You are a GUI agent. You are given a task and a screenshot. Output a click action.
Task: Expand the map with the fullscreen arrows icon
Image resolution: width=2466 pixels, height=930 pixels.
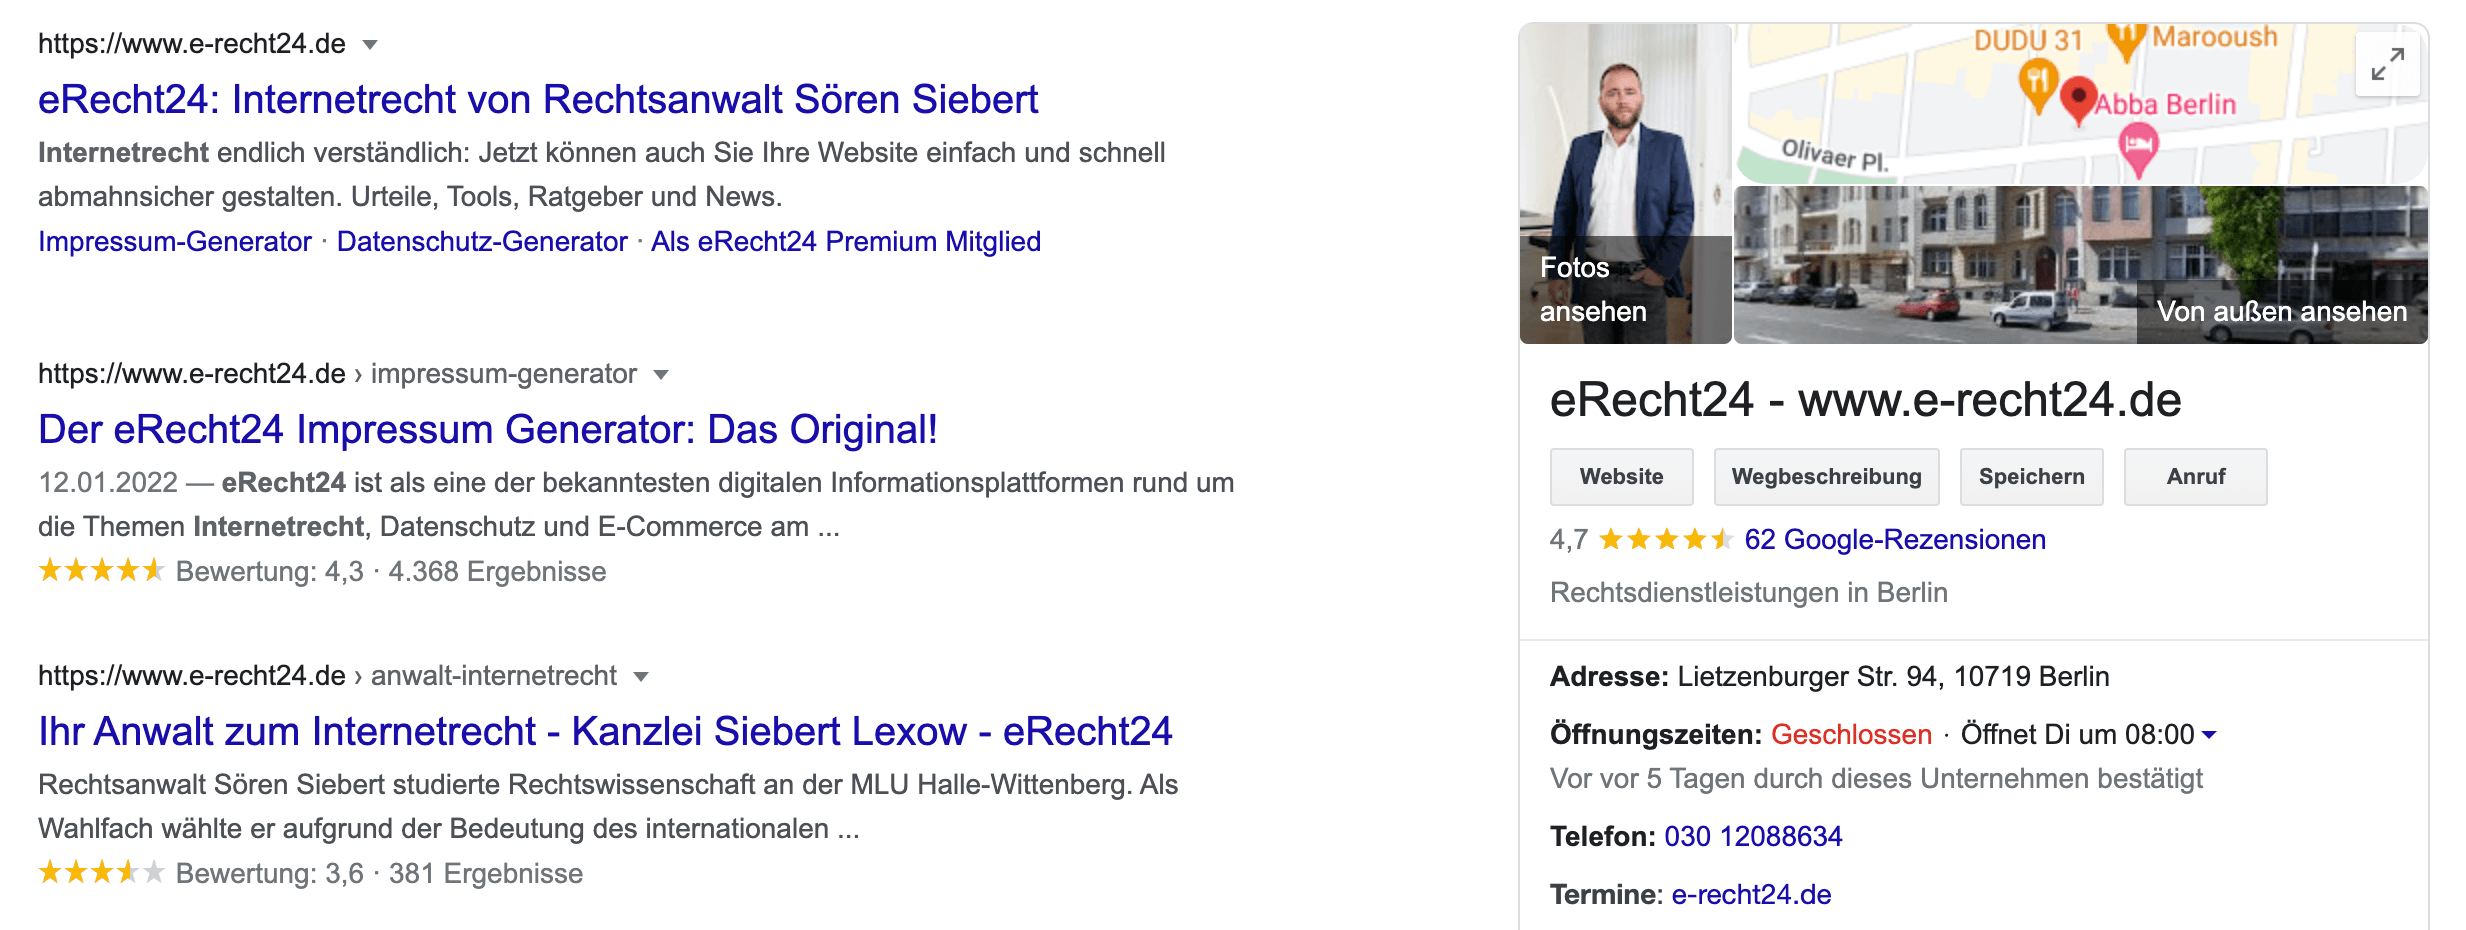click(x=2387, y=65)
